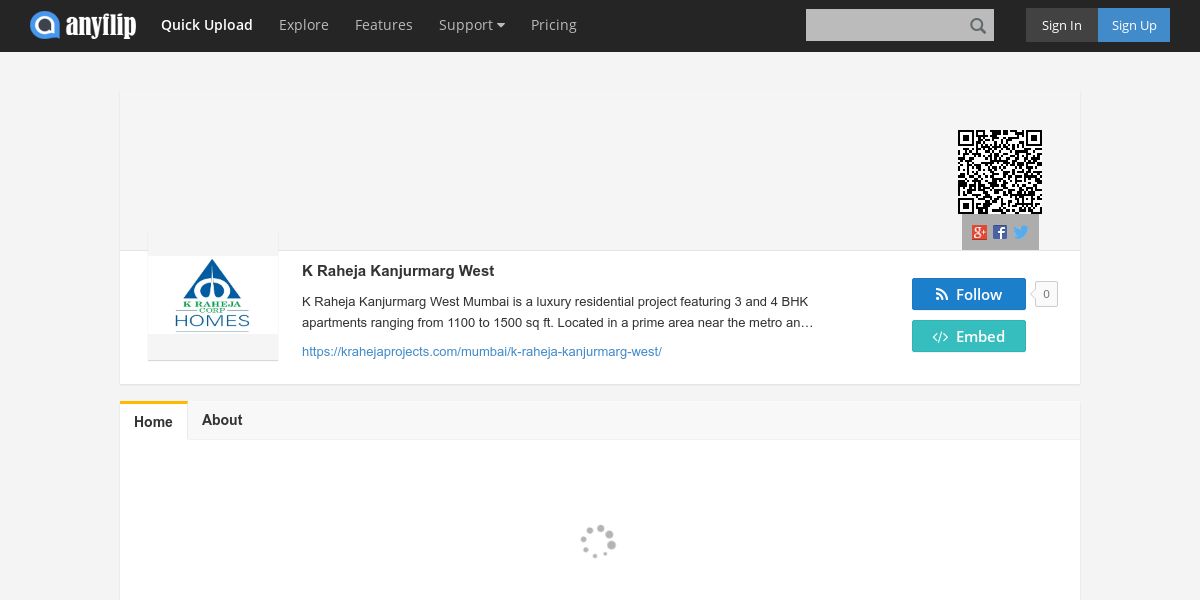Click the Sign Up button
Viewport: 1200px width, 600px height.
coord(1134,25)
